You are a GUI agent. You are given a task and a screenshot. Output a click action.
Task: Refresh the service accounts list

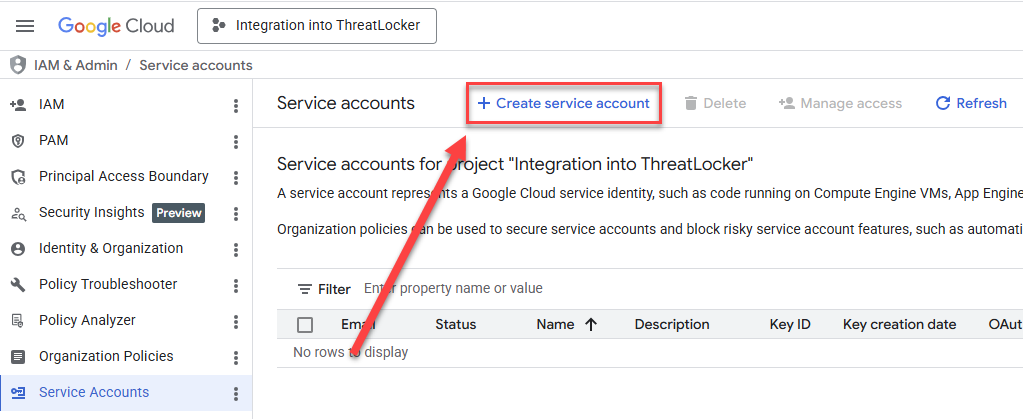(971, 103)
